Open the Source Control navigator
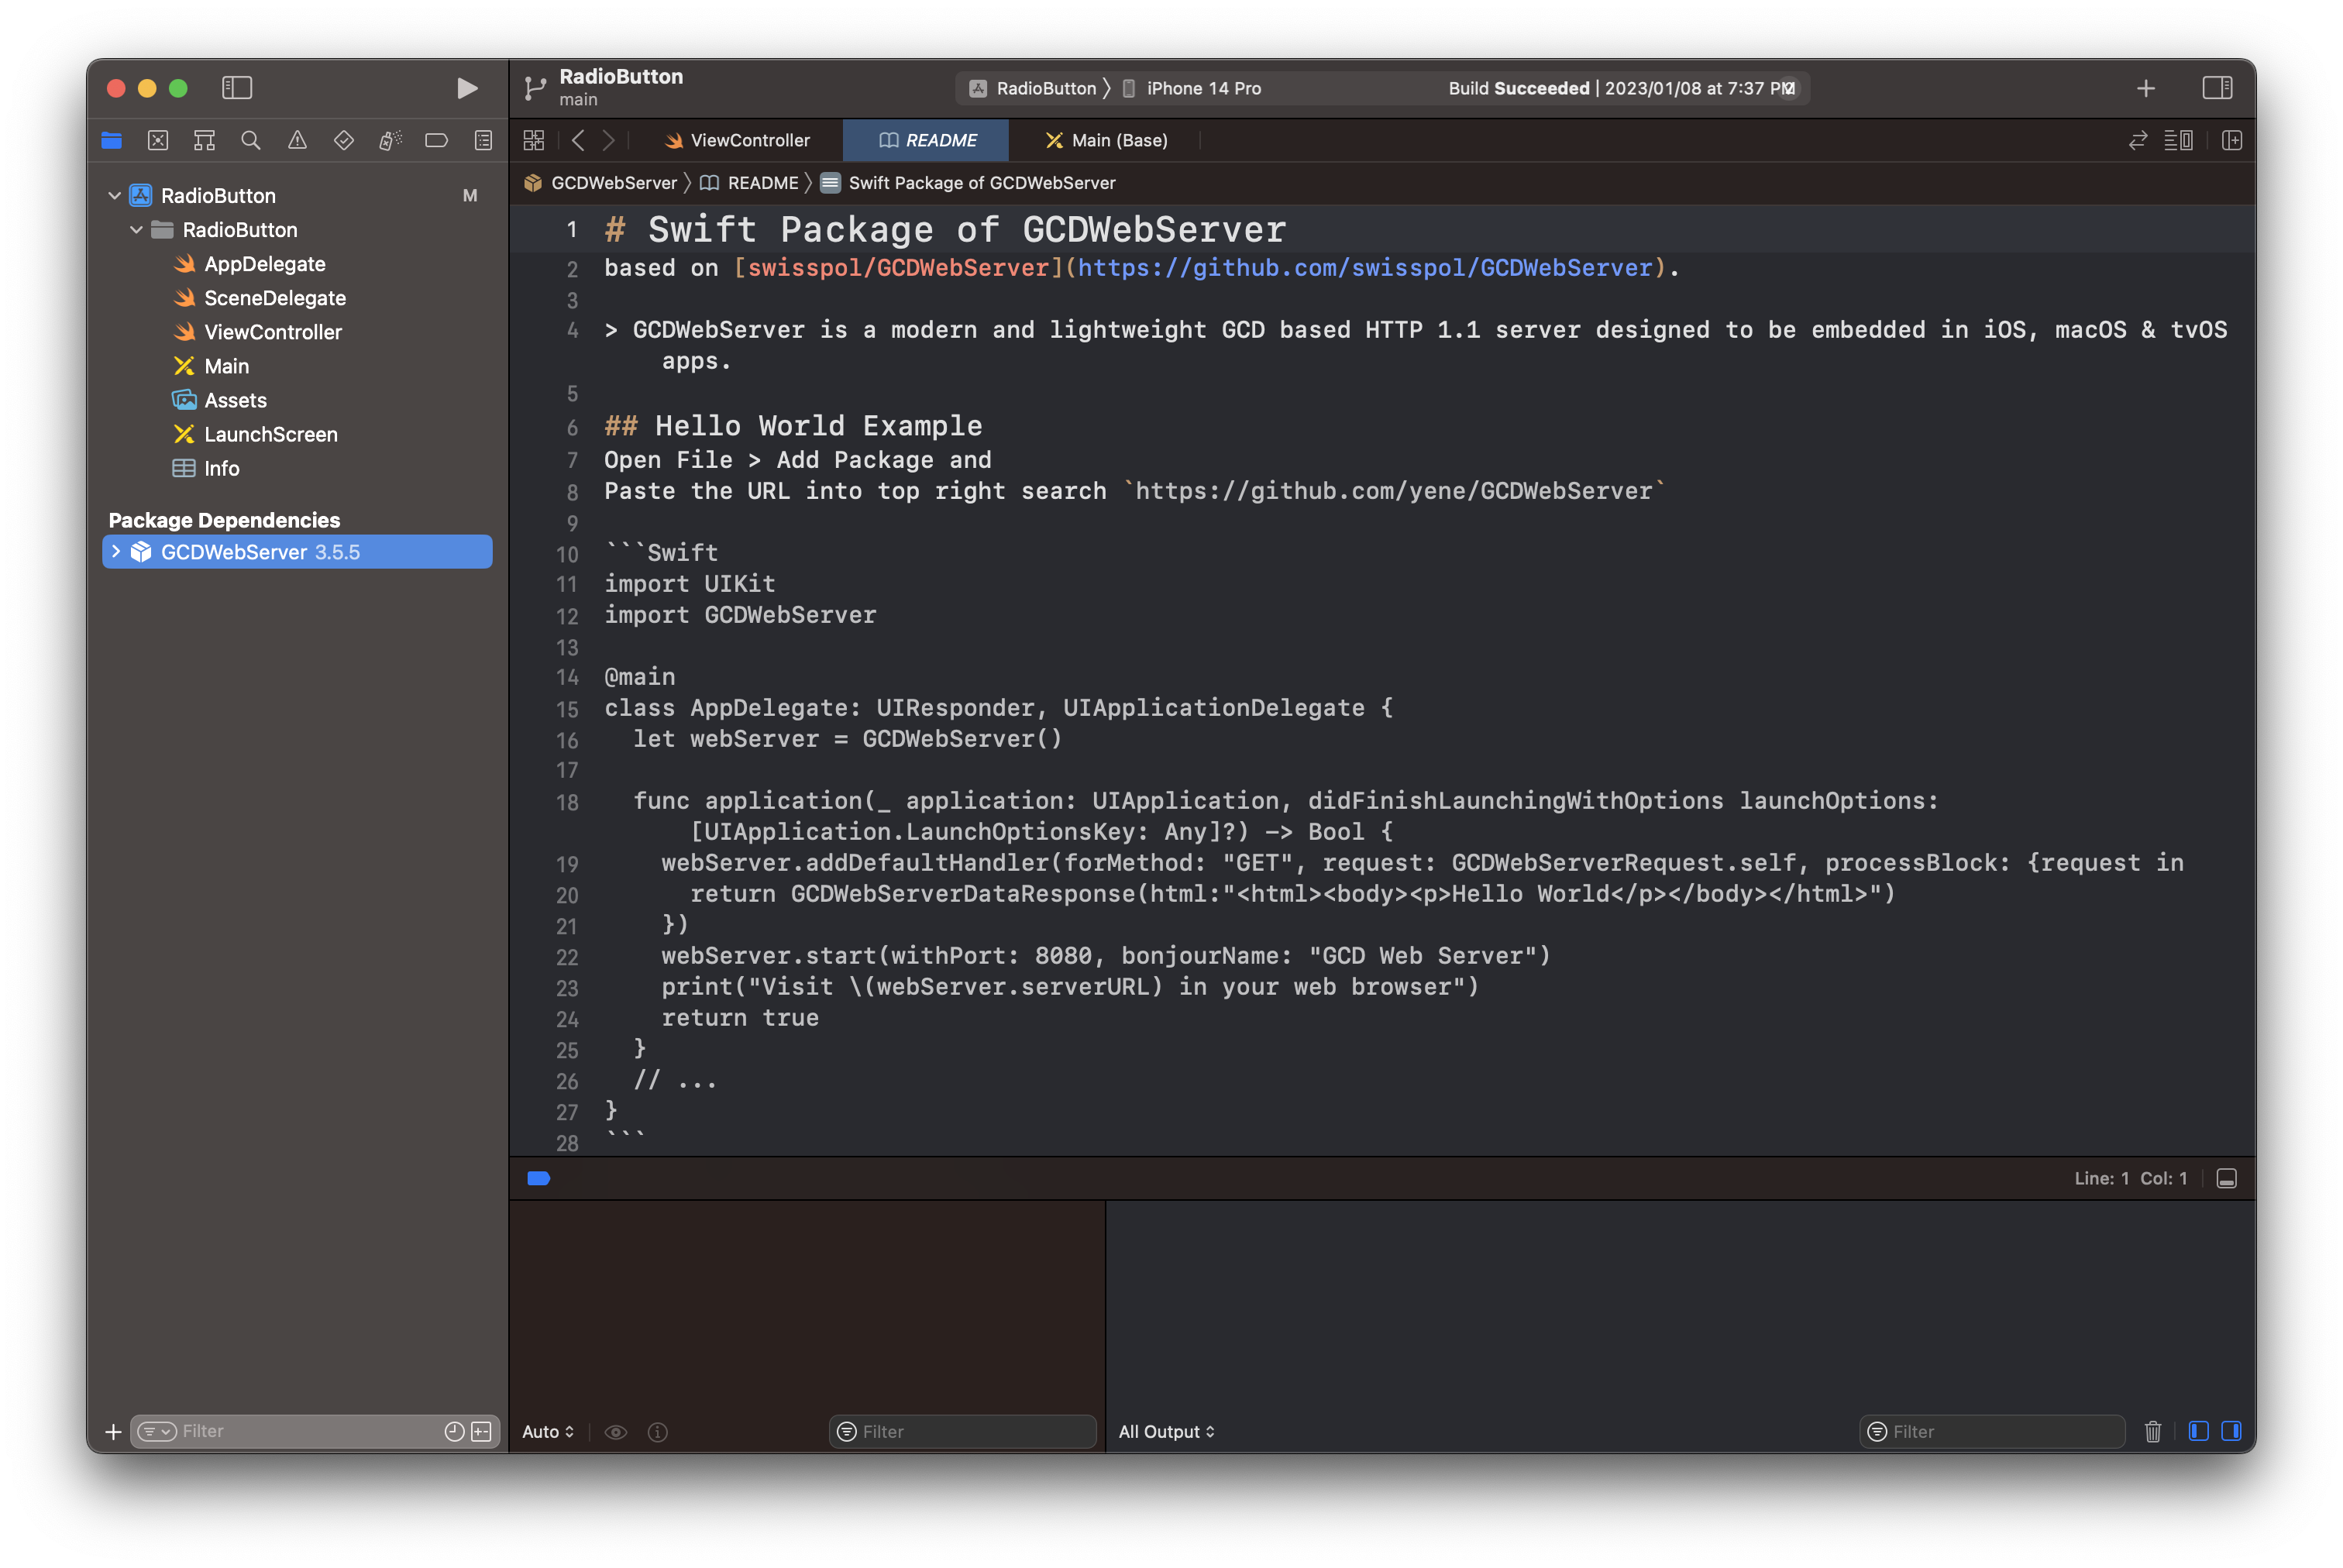The height and width of the screenshot is (1568, 2343). pos(158,140)
